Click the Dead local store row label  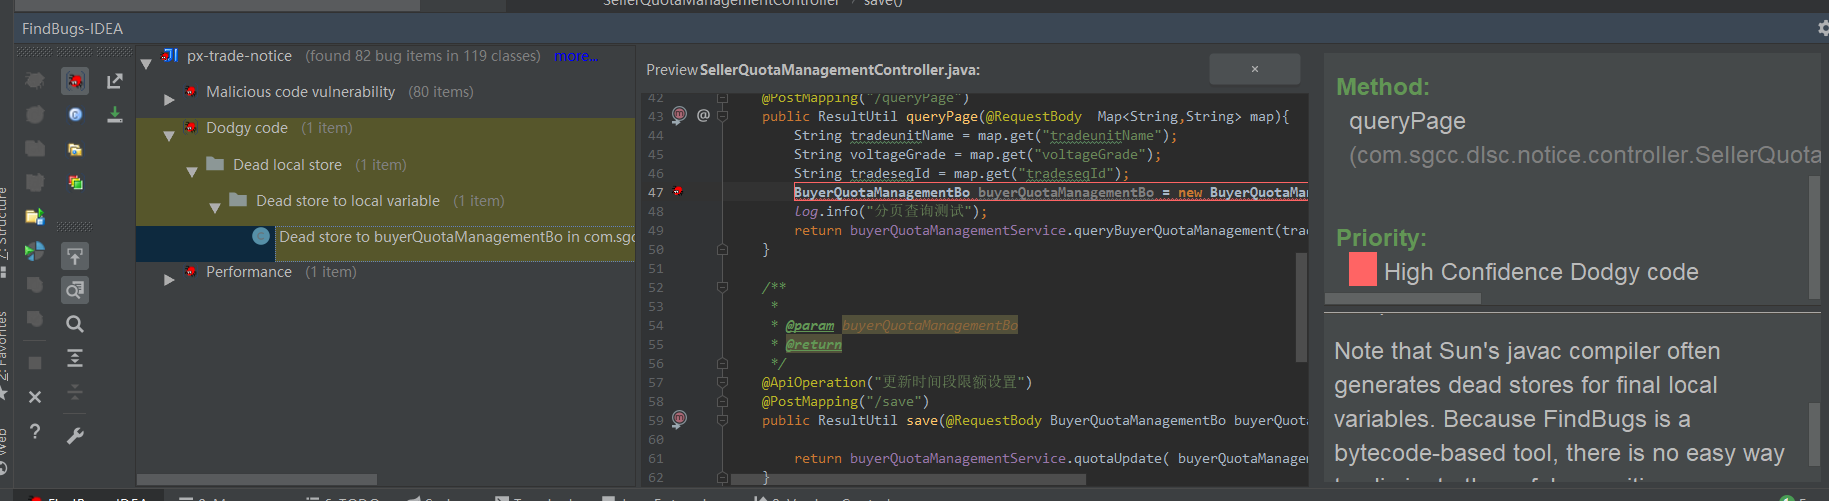coord(287,165)
